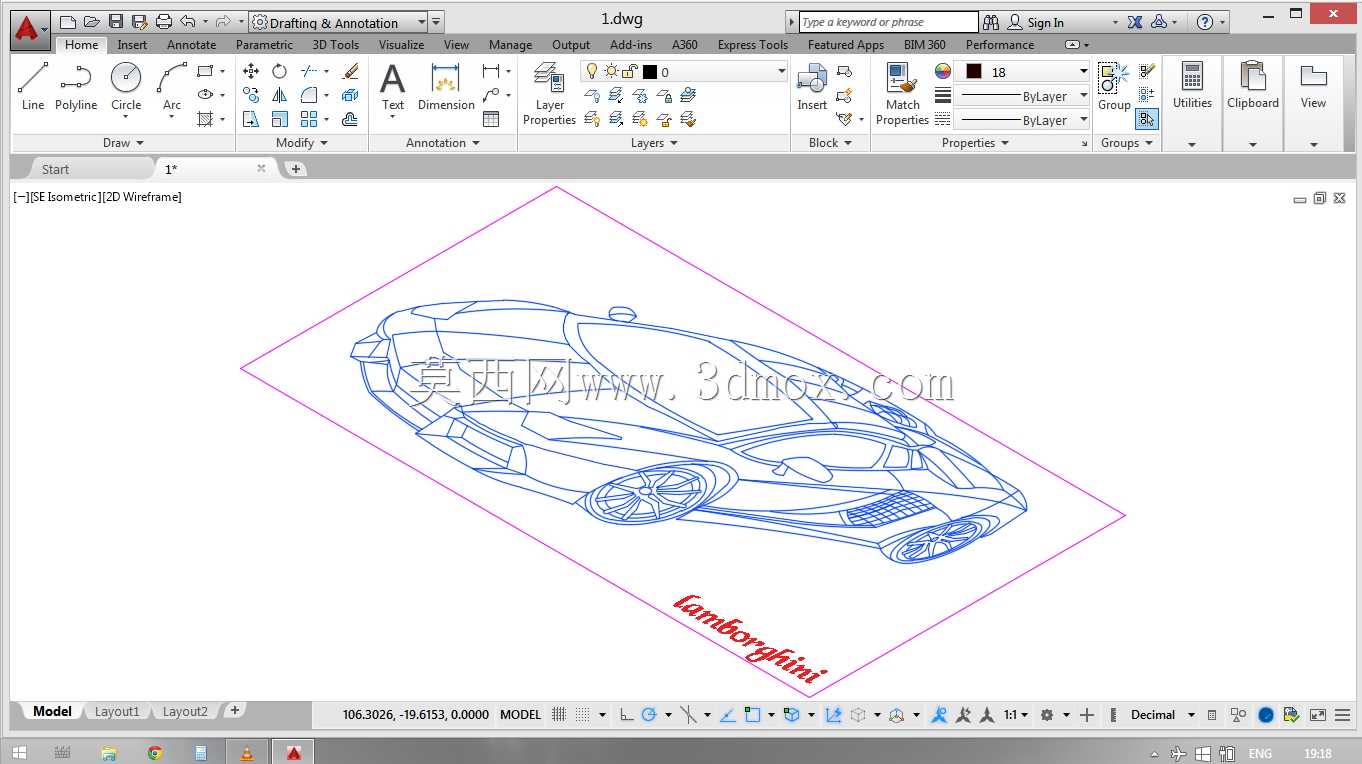Expand the Modify panel
Viewport: 1362px width, 764px height.
(x=302, y=143)
